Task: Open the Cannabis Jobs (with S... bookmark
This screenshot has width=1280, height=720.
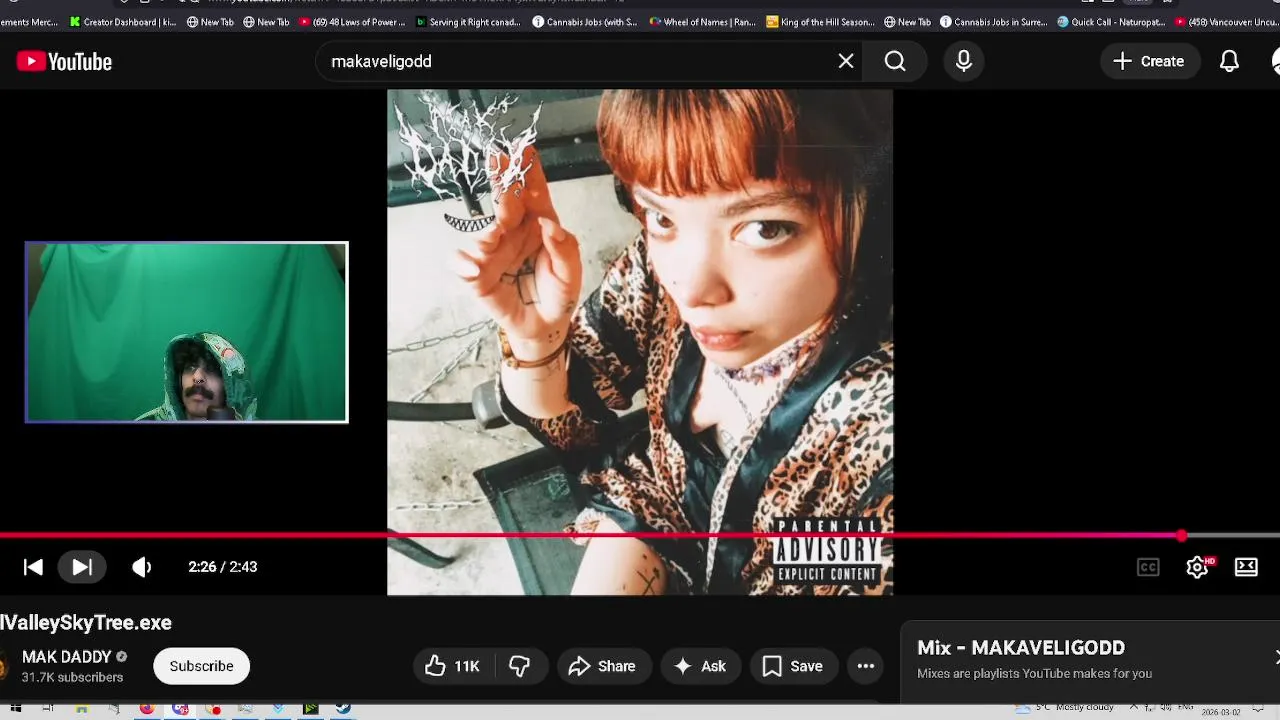Action: [x=585, y=22]
